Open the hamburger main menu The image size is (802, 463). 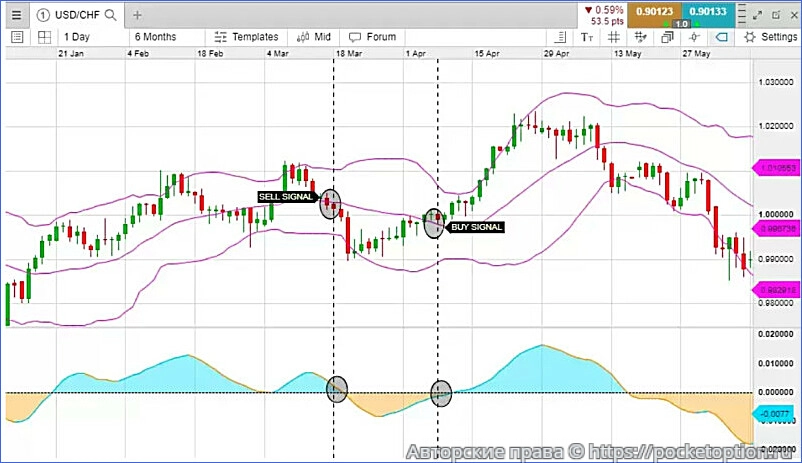click(15, 15)
